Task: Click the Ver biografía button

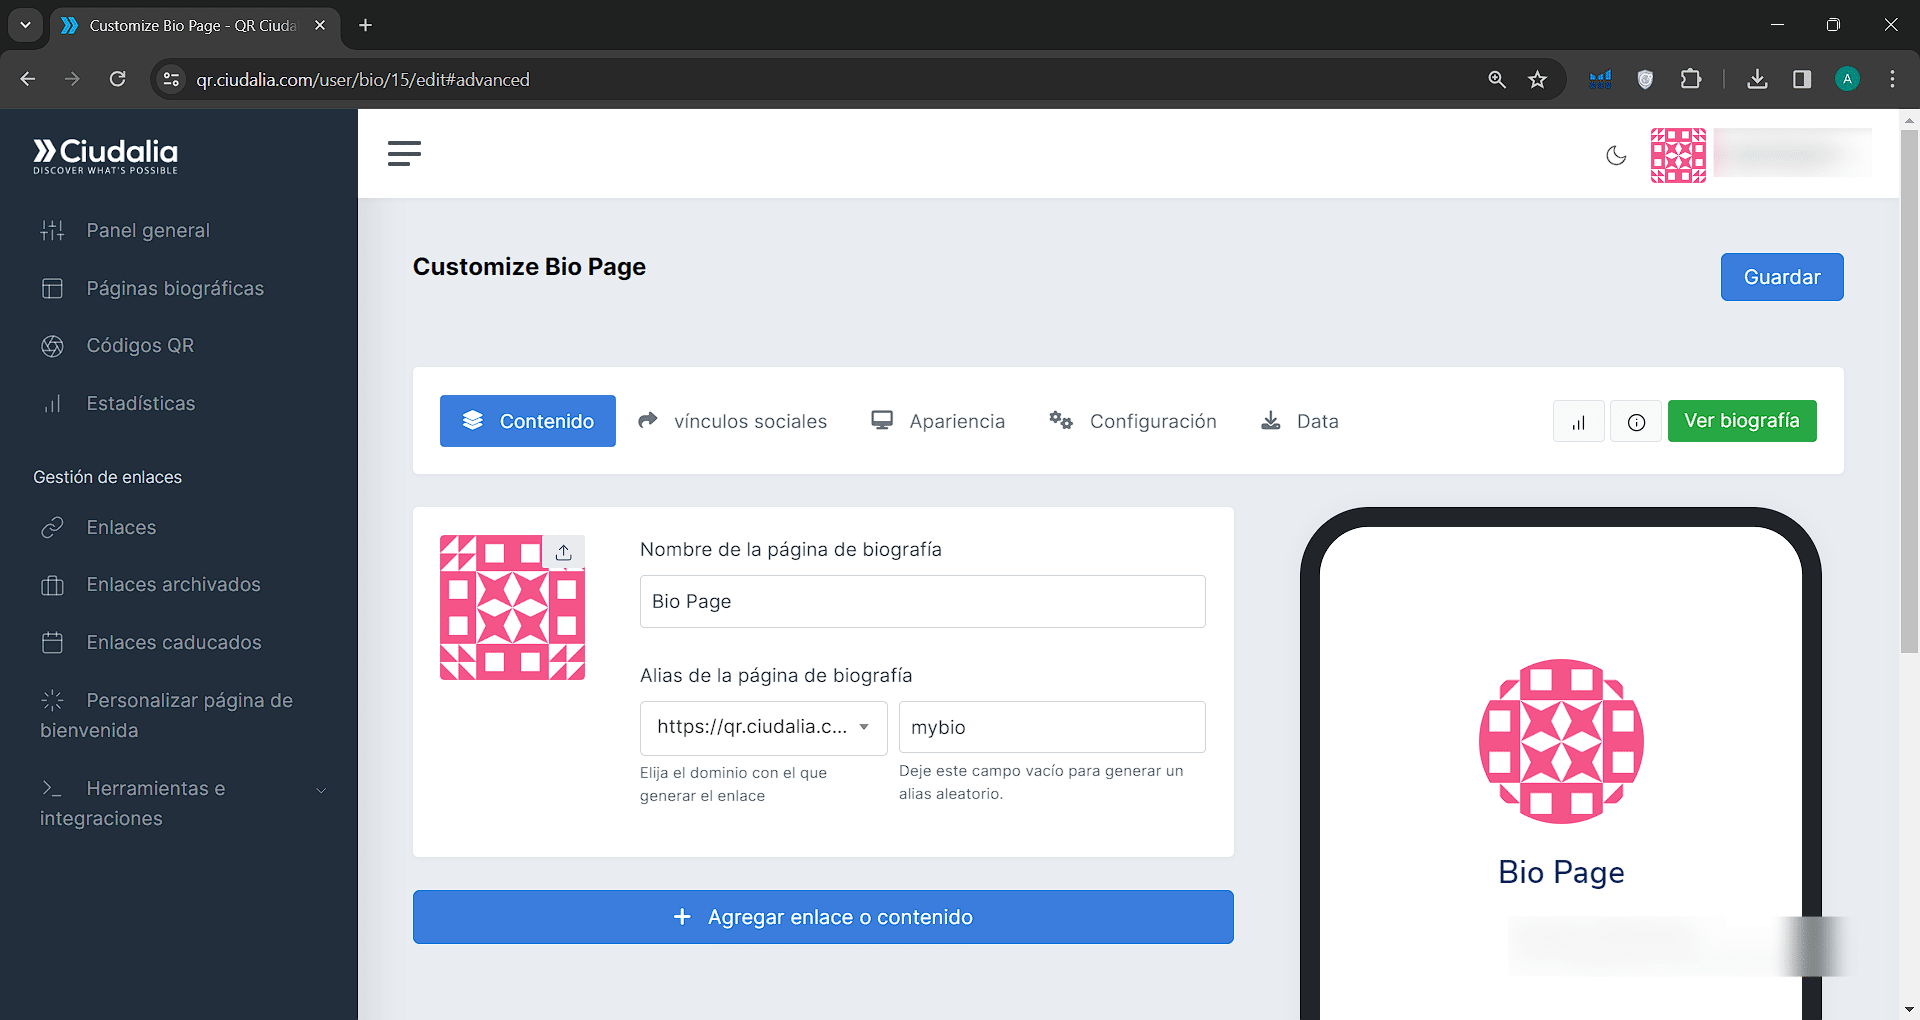Action: 1741,421
